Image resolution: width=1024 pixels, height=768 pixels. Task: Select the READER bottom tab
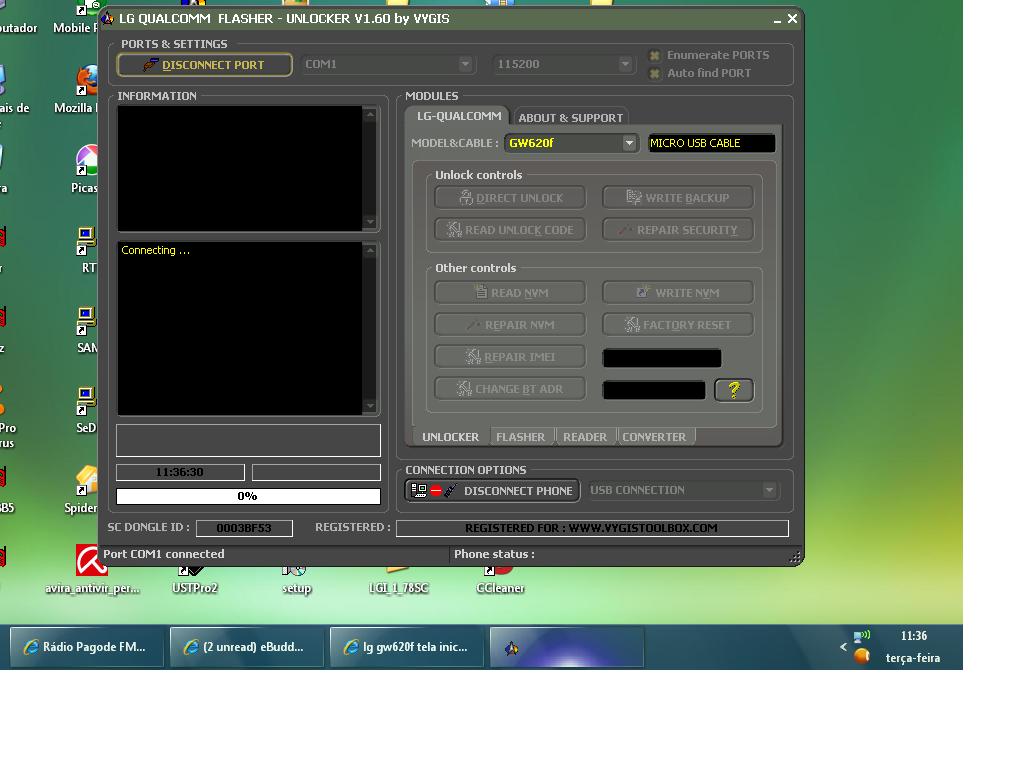(x=584, y=437)
